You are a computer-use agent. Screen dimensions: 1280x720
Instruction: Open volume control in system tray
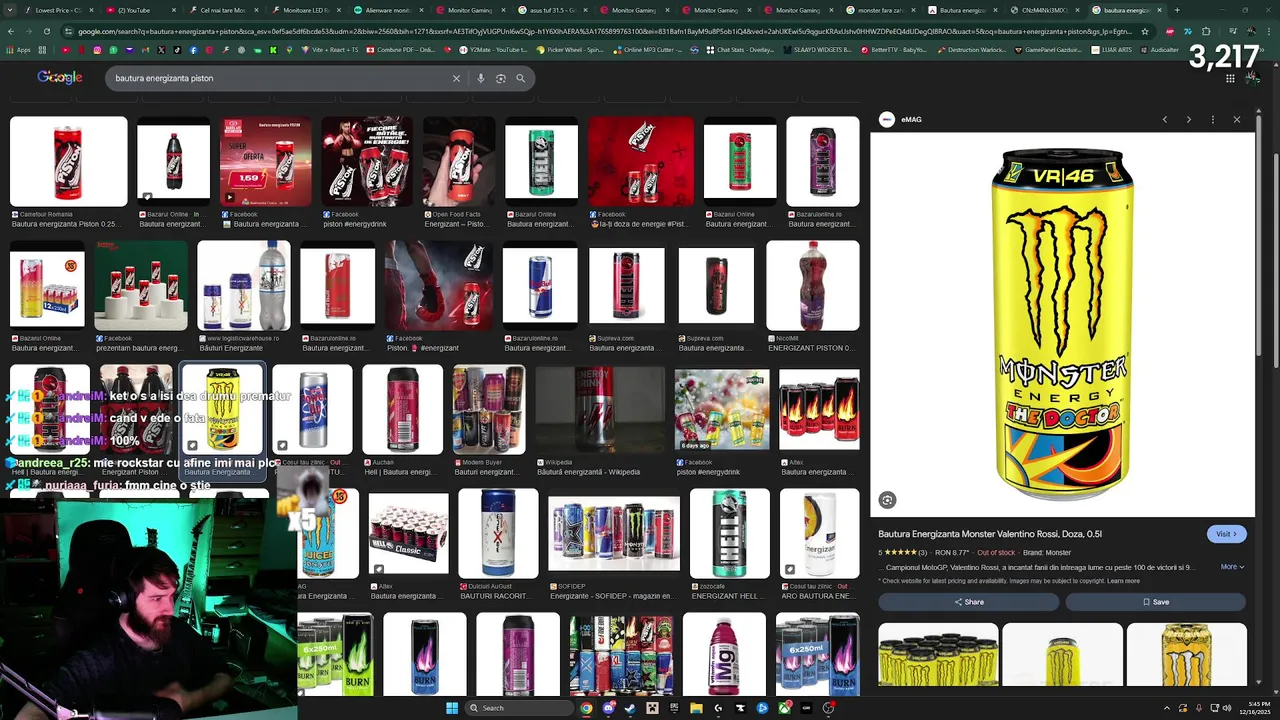click(x=1228, y=708)
